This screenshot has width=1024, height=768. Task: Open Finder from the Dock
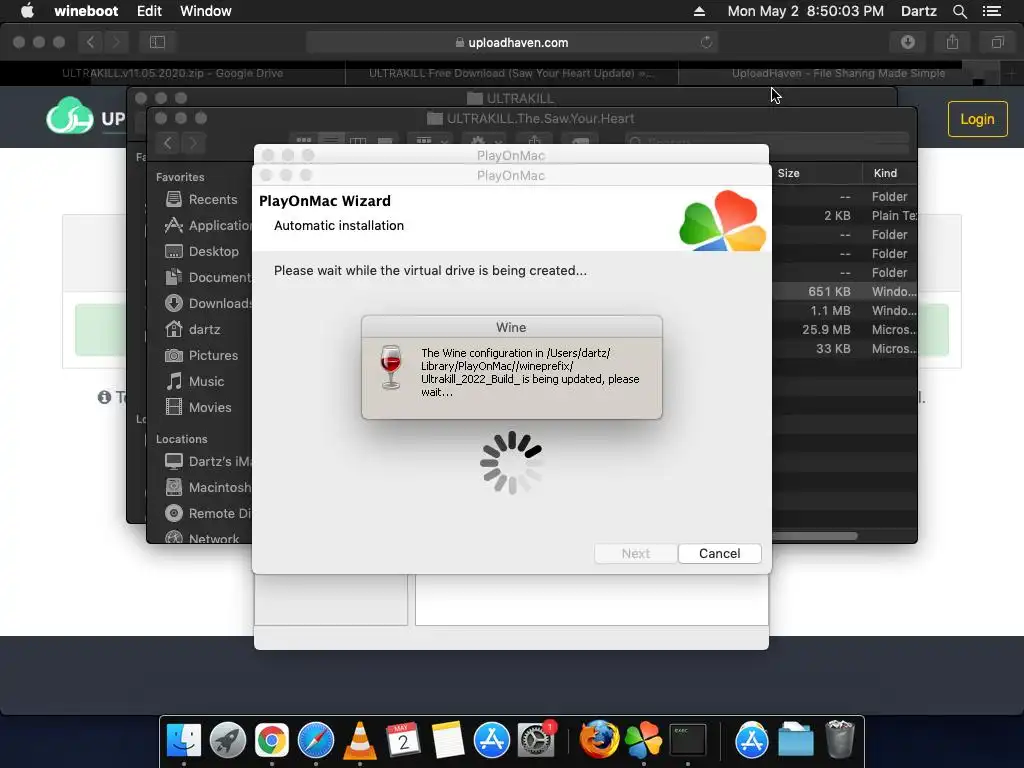(184, 741)
